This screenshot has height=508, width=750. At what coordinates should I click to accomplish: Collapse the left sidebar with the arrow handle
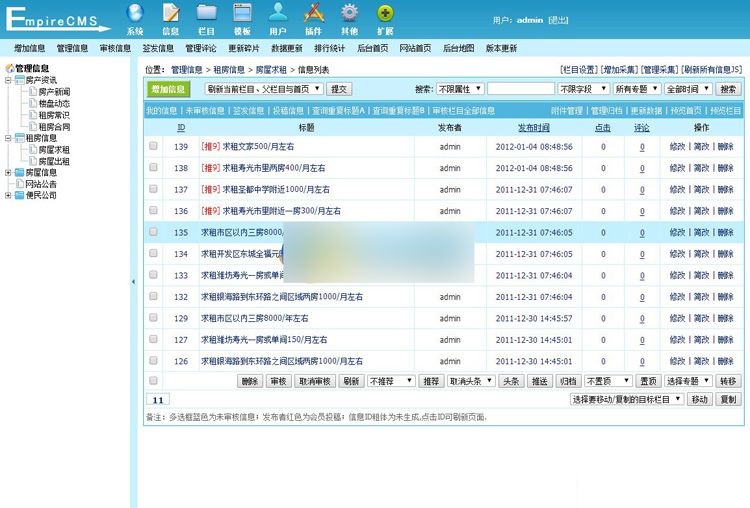coord(133,282)
